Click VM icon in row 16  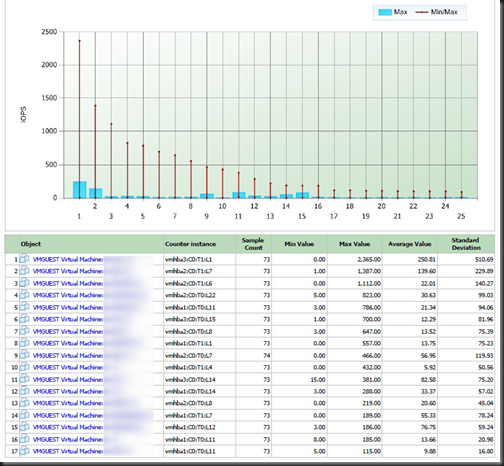point(25,439)
